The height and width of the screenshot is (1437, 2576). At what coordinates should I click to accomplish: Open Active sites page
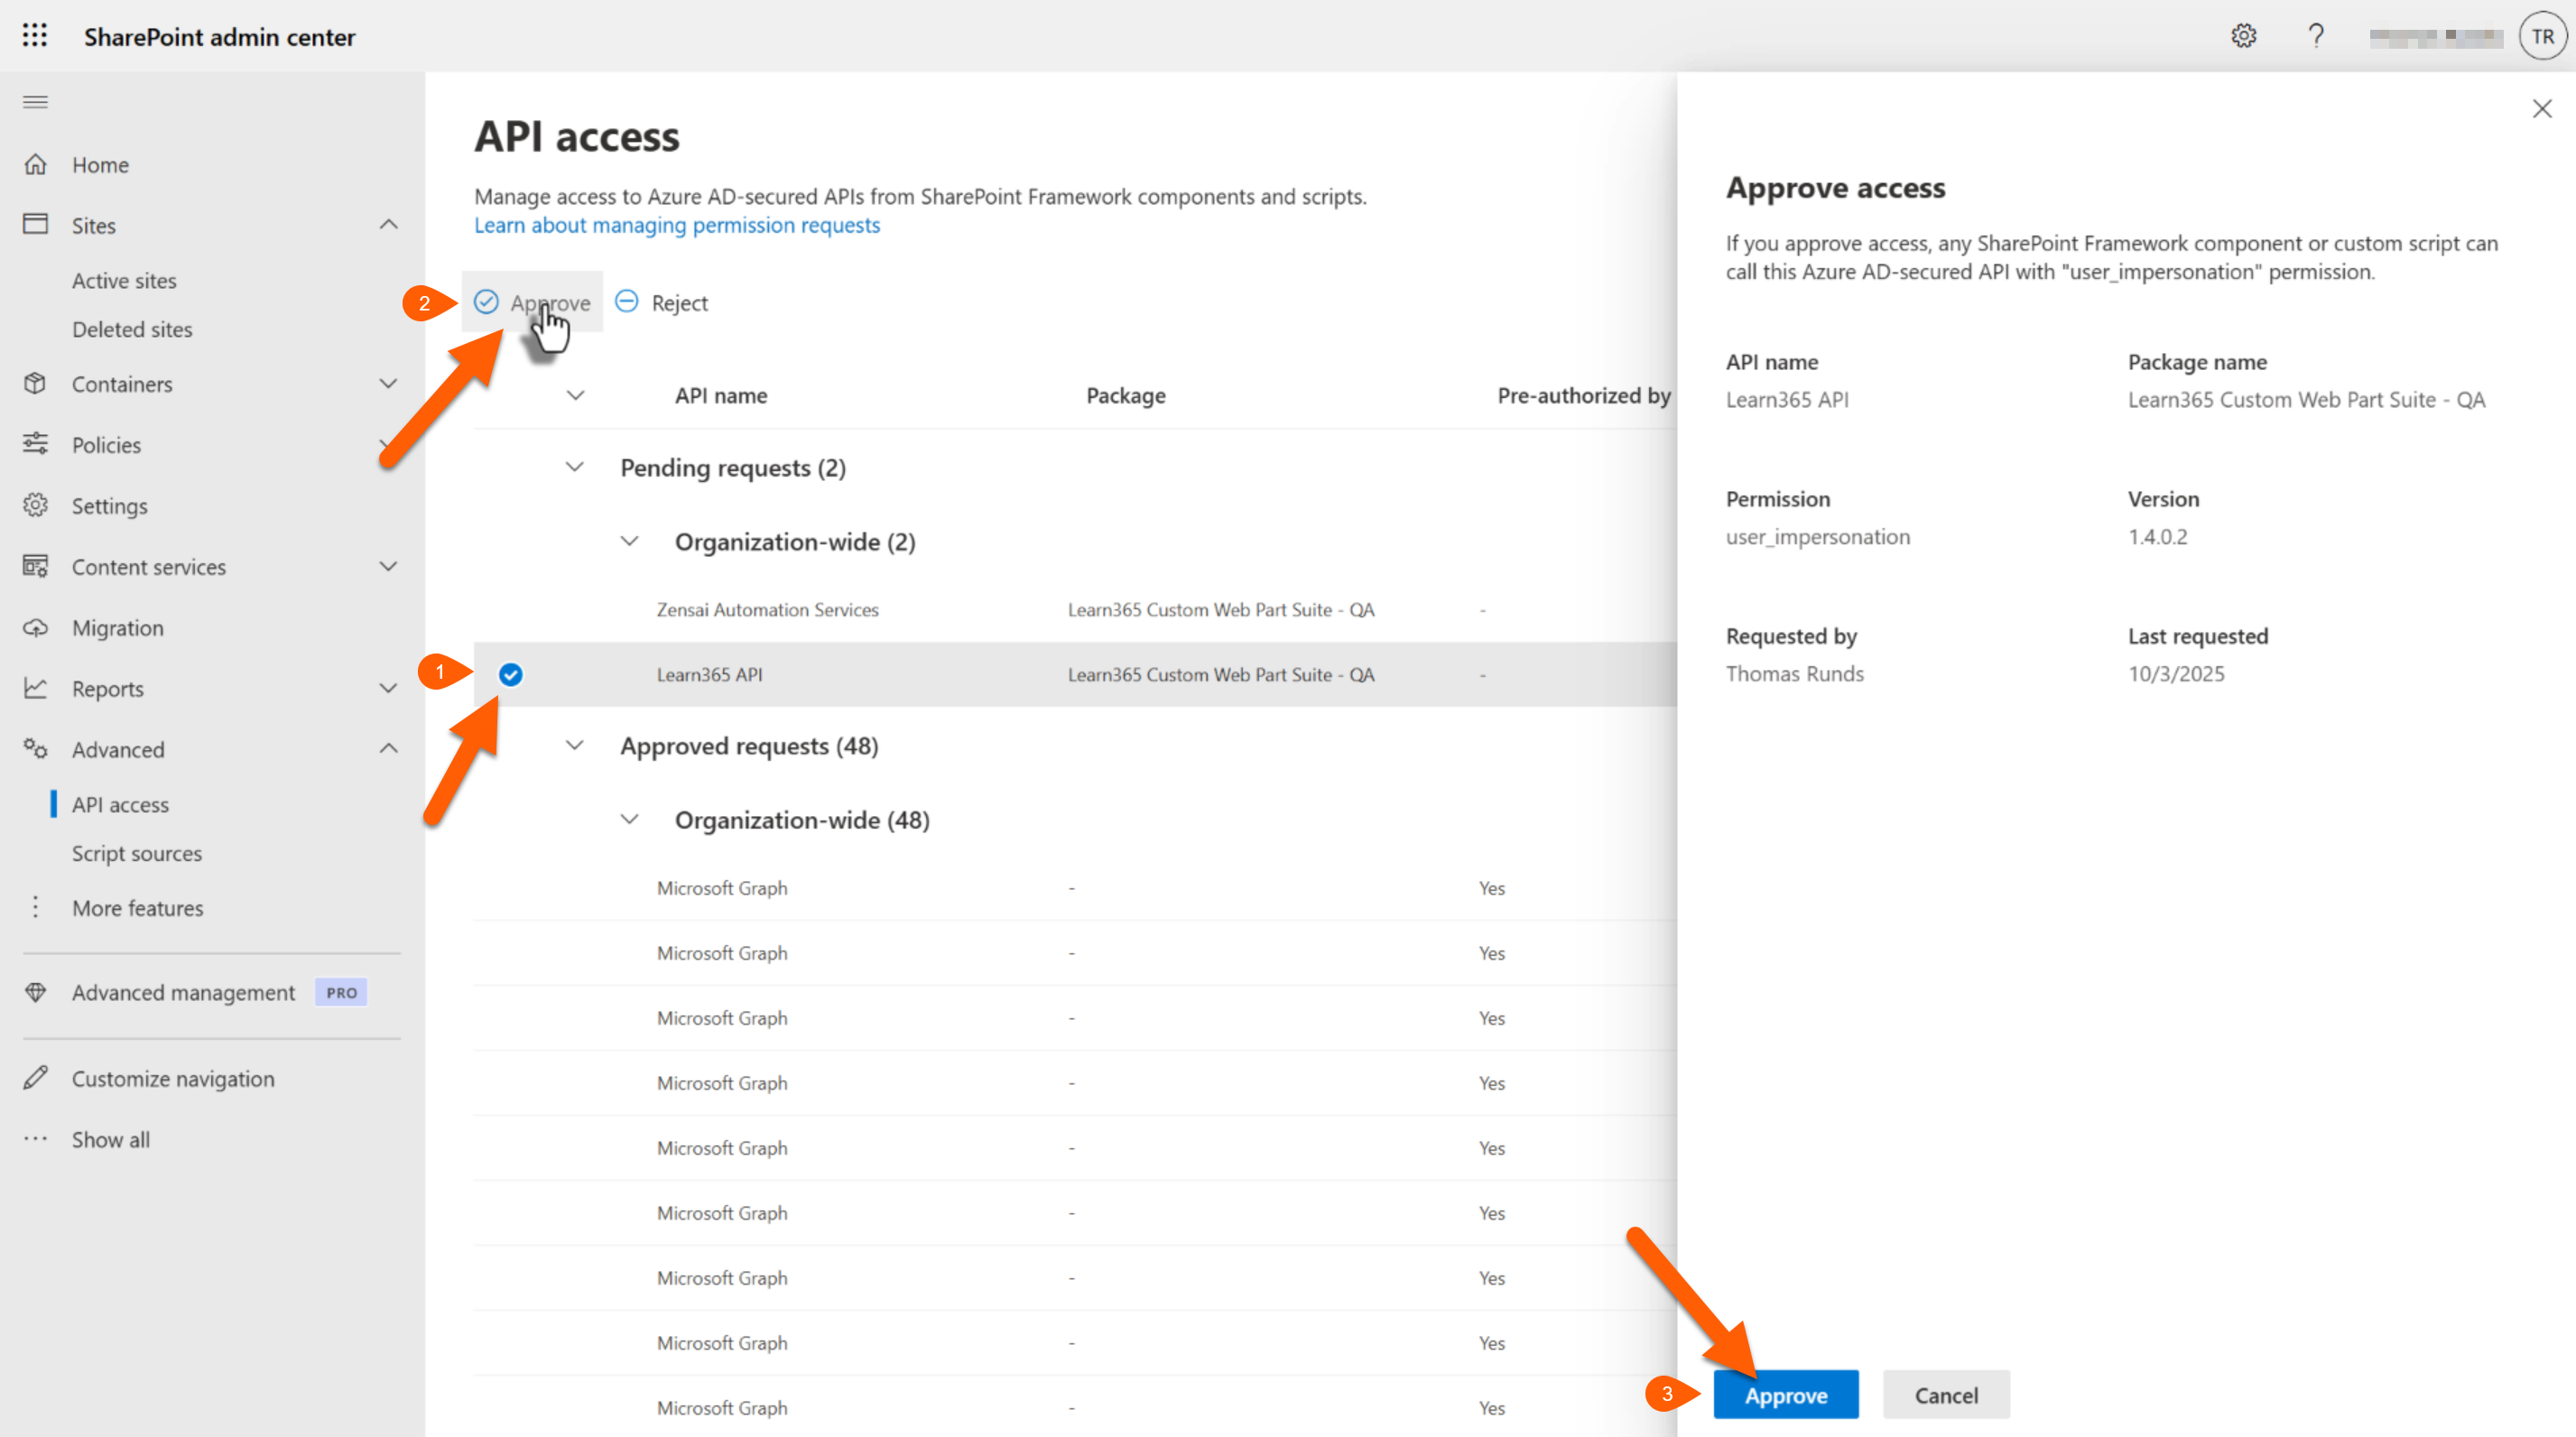124,281
